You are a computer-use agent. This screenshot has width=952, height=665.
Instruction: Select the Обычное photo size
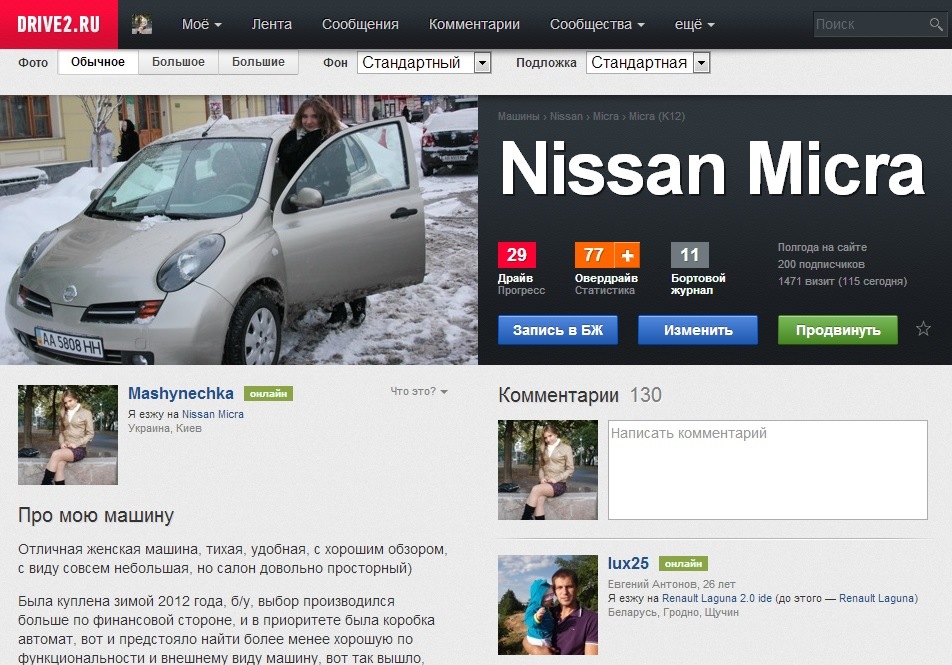click(98, 62)
